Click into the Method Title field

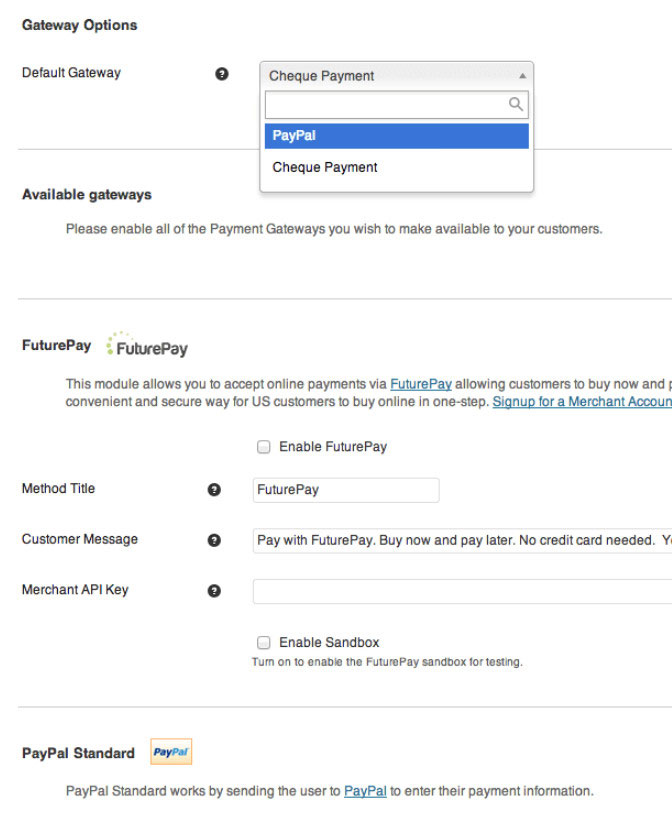click(x=346, y=490)
